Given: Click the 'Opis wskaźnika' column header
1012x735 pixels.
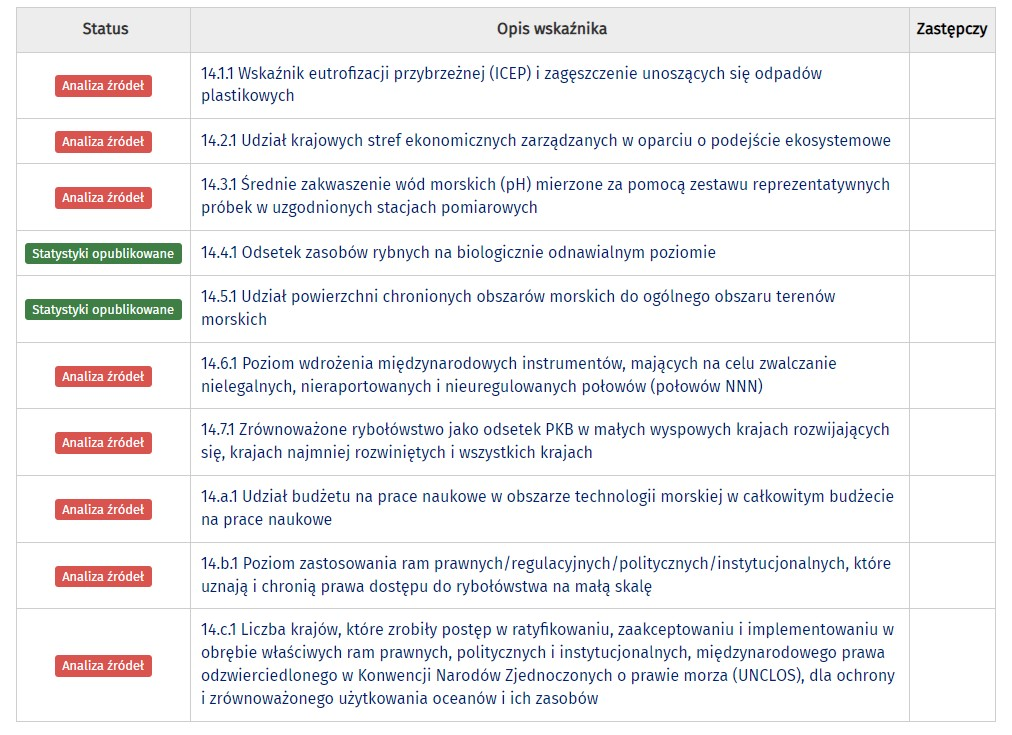Looking at the screenshot, I should tap(551, 29).
